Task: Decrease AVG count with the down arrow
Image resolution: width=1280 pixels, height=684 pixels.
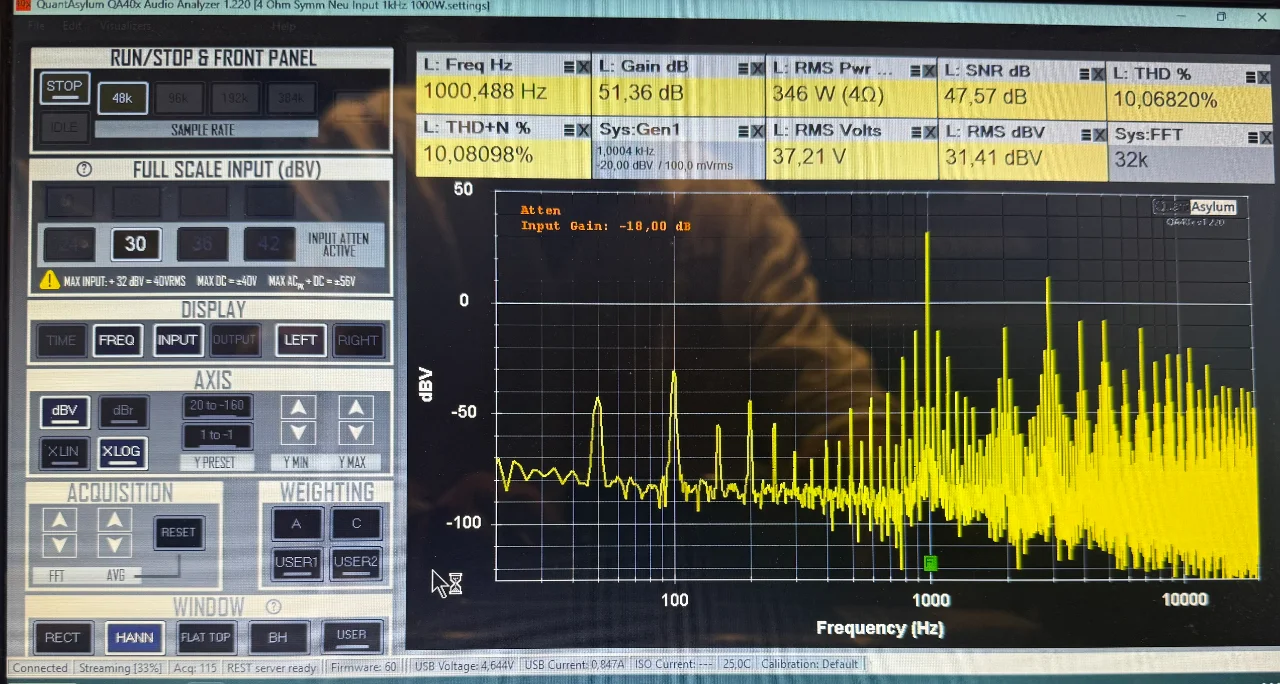Action: point(115,545)
